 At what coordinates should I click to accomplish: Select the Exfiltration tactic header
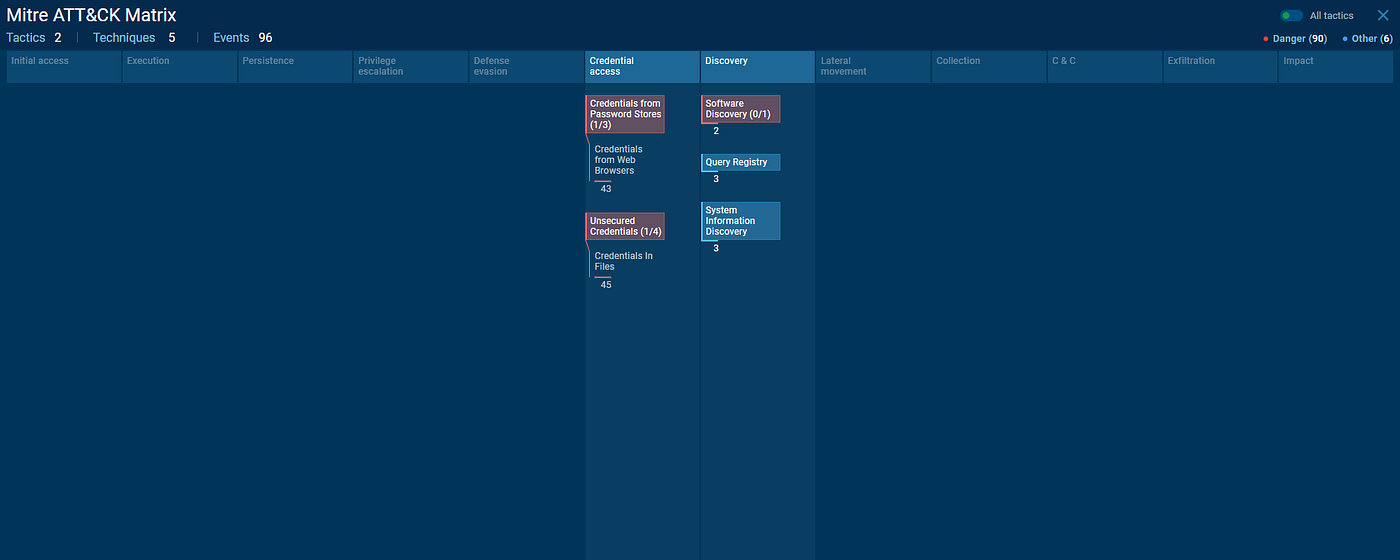pyautogui.click(x=1220, y=67)
